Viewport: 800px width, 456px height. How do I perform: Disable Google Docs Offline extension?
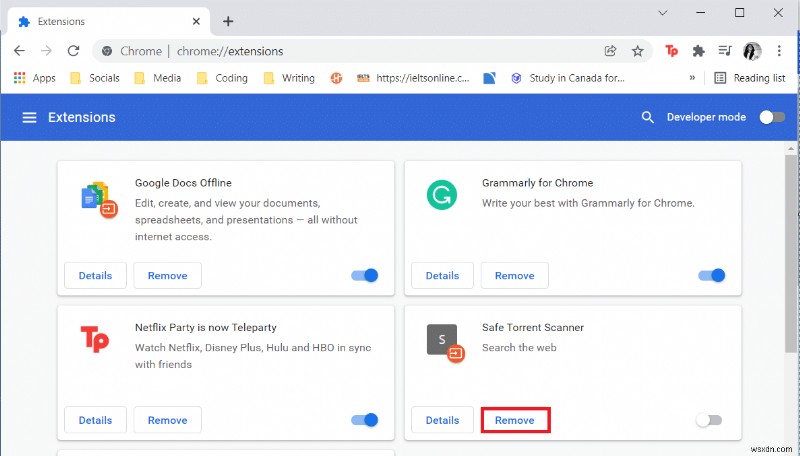click(365, 275)
